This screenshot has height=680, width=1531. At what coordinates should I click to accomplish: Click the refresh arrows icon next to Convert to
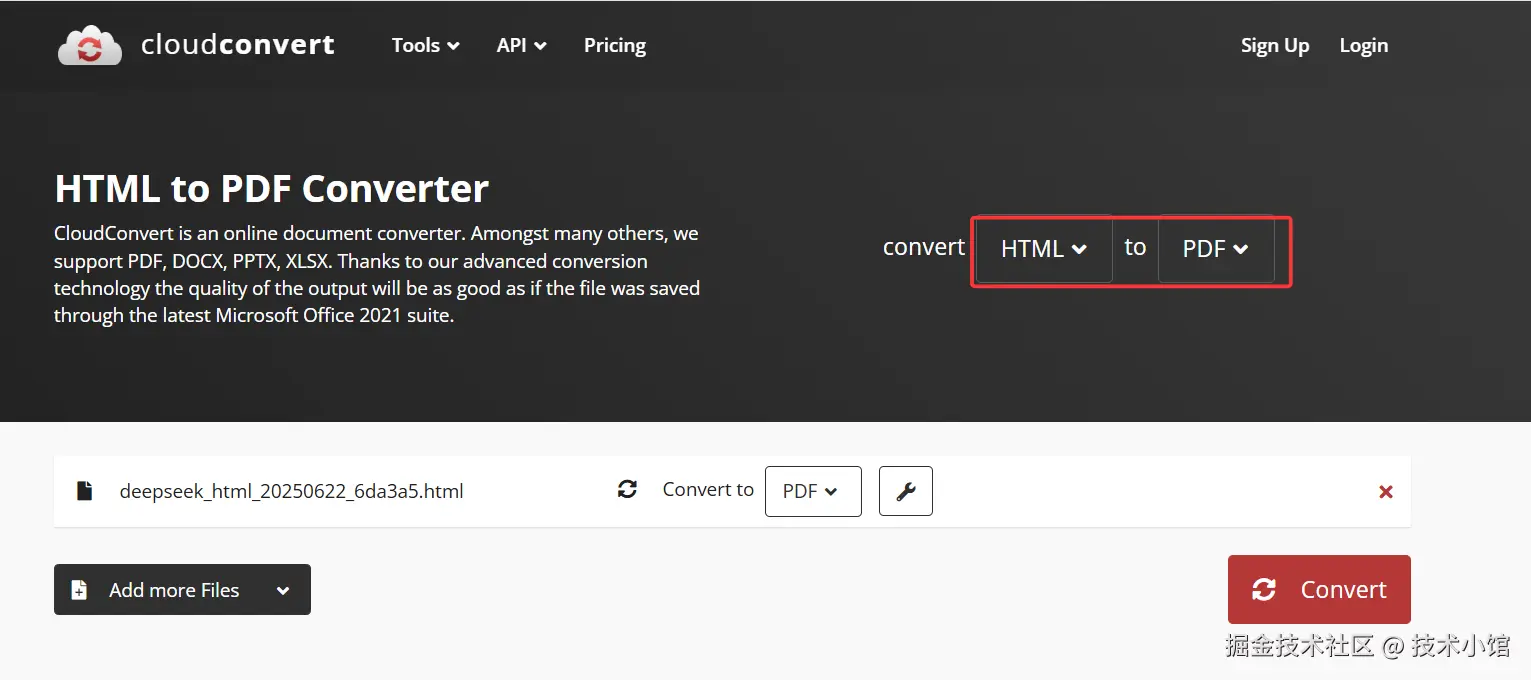(627, 489)
